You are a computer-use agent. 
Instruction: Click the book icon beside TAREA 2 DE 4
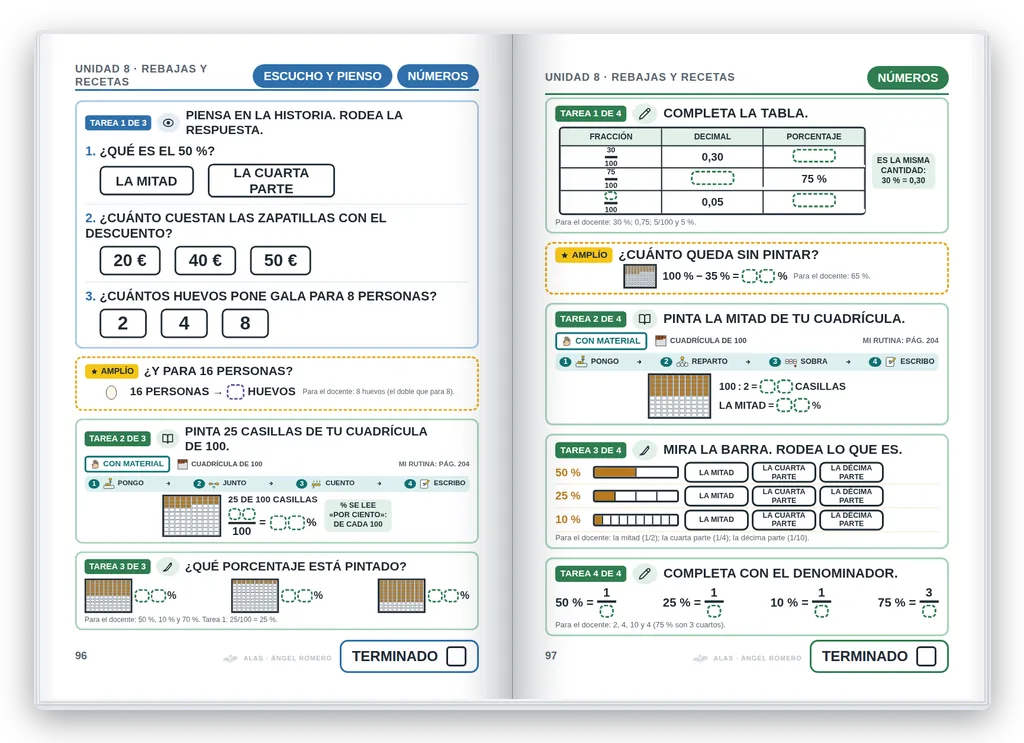[645, 319]
